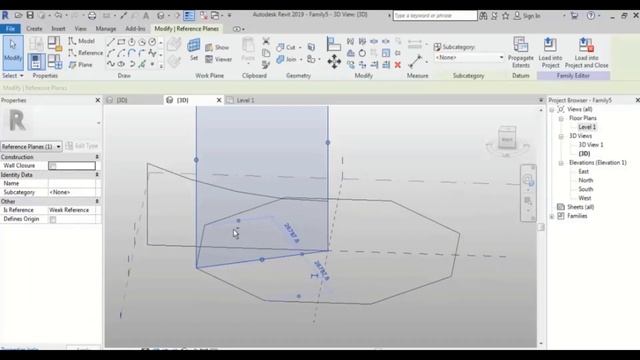Collapse the 3D Views node
This screenshot has width=640, height=360.
coord(561,136)
